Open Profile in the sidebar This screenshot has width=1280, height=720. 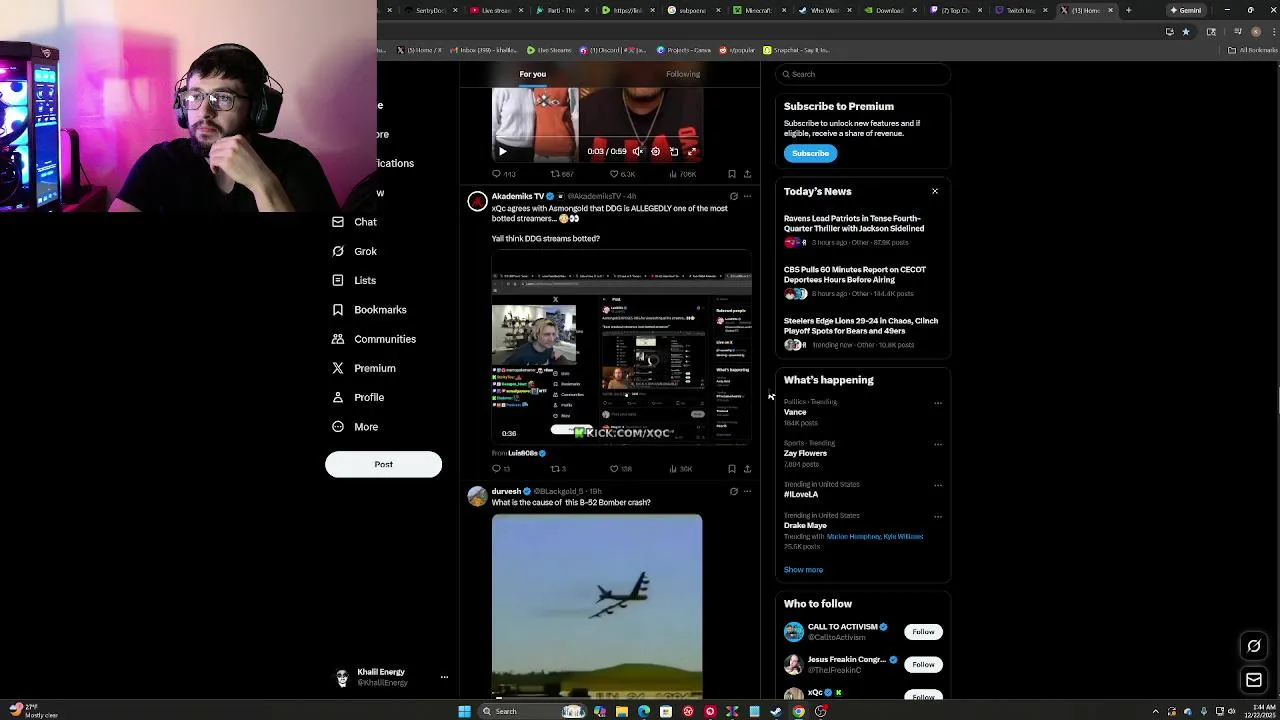point(358,397)
